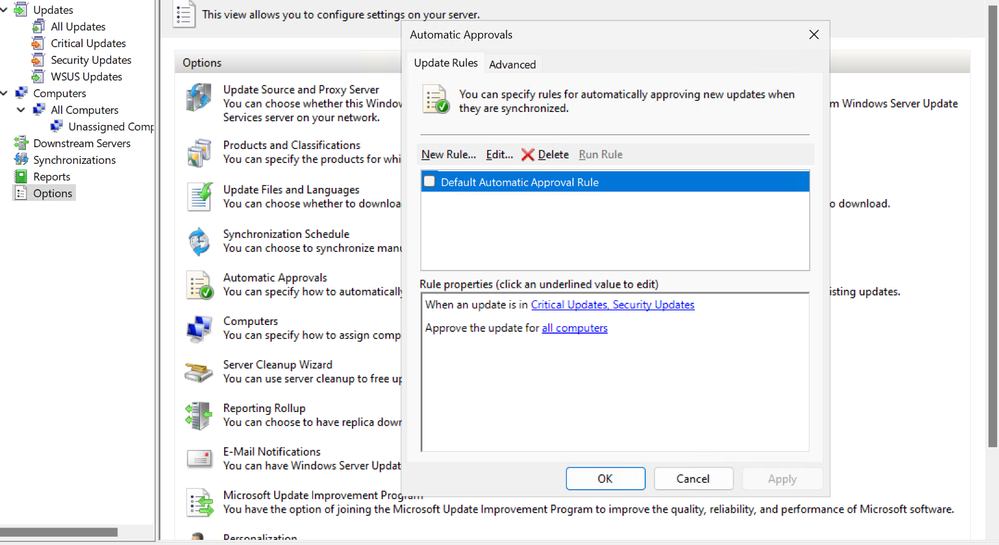Click the Apply button

[x=782, y=479]
